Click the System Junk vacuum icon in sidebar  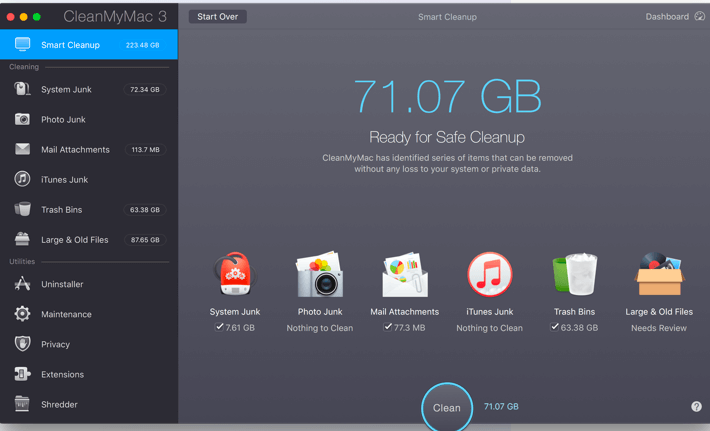[x=22, y=89]
